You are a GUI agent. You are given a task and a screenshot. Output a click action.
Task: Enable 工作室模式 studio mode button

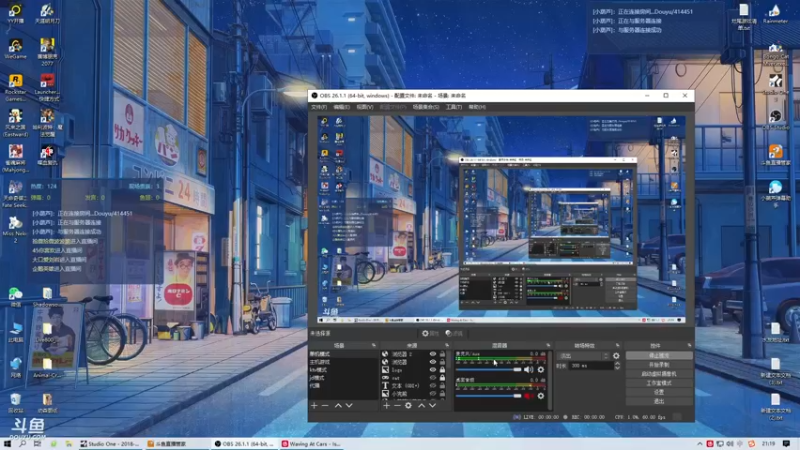[x=659, y=383]
